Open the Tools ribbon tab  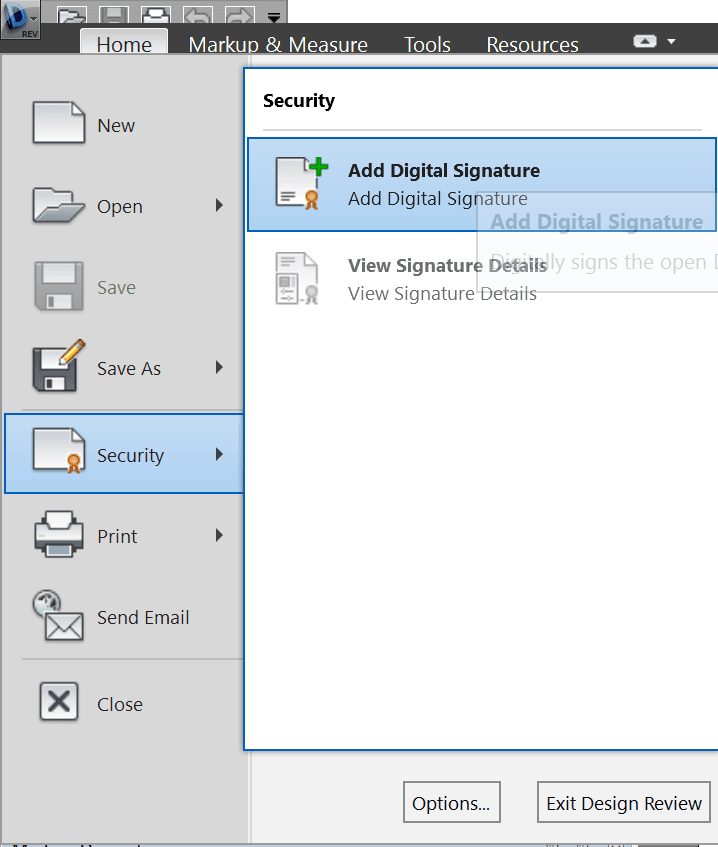[427, 45]
